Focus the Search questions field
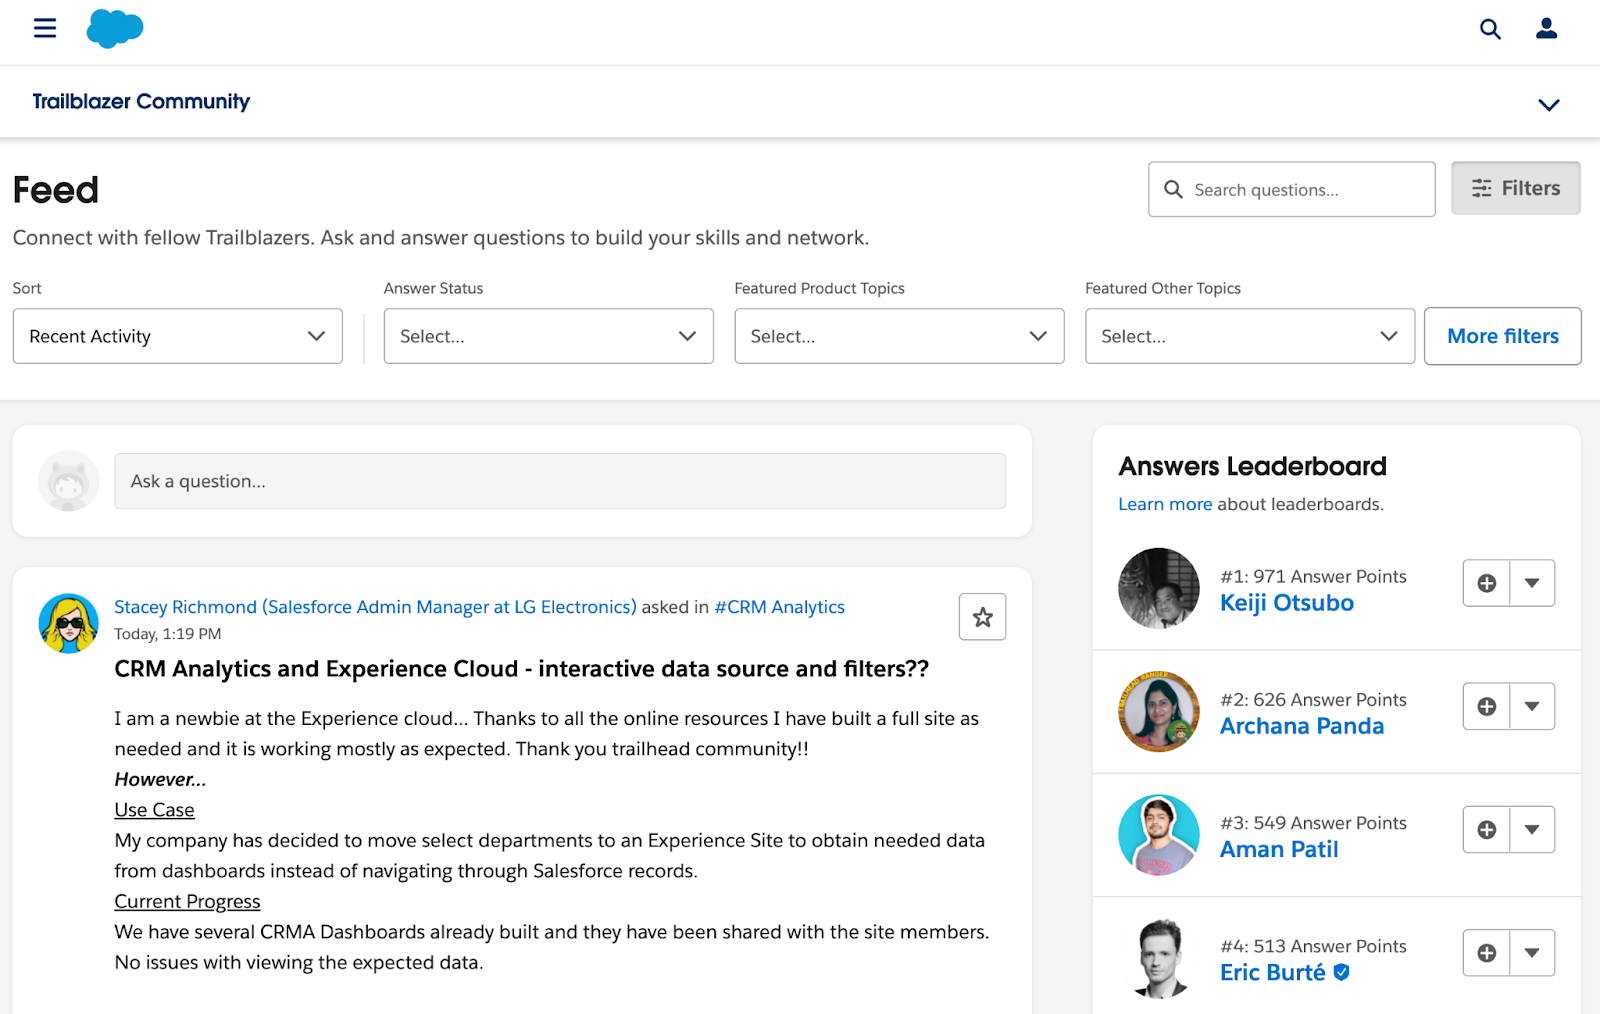Viewport: 1600px width, 1014px height. (x=1292, y=189)
